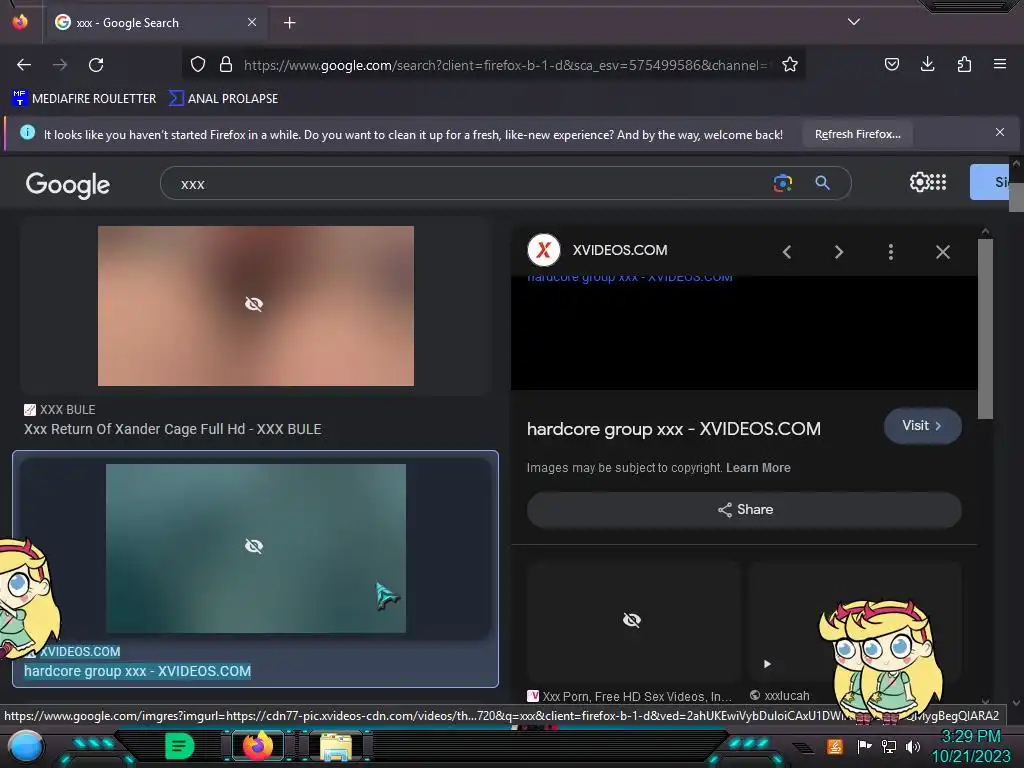Open the Start orb on the taskbar
Viewport: 1024px width, 768px height.
[x=25, y=747]
